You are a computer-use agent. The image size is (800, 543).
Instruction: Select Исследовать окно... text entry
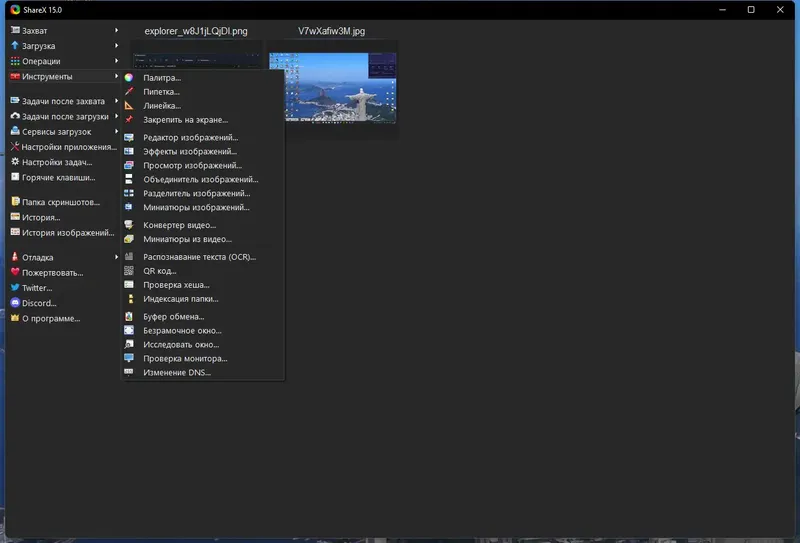pos(181,344)
